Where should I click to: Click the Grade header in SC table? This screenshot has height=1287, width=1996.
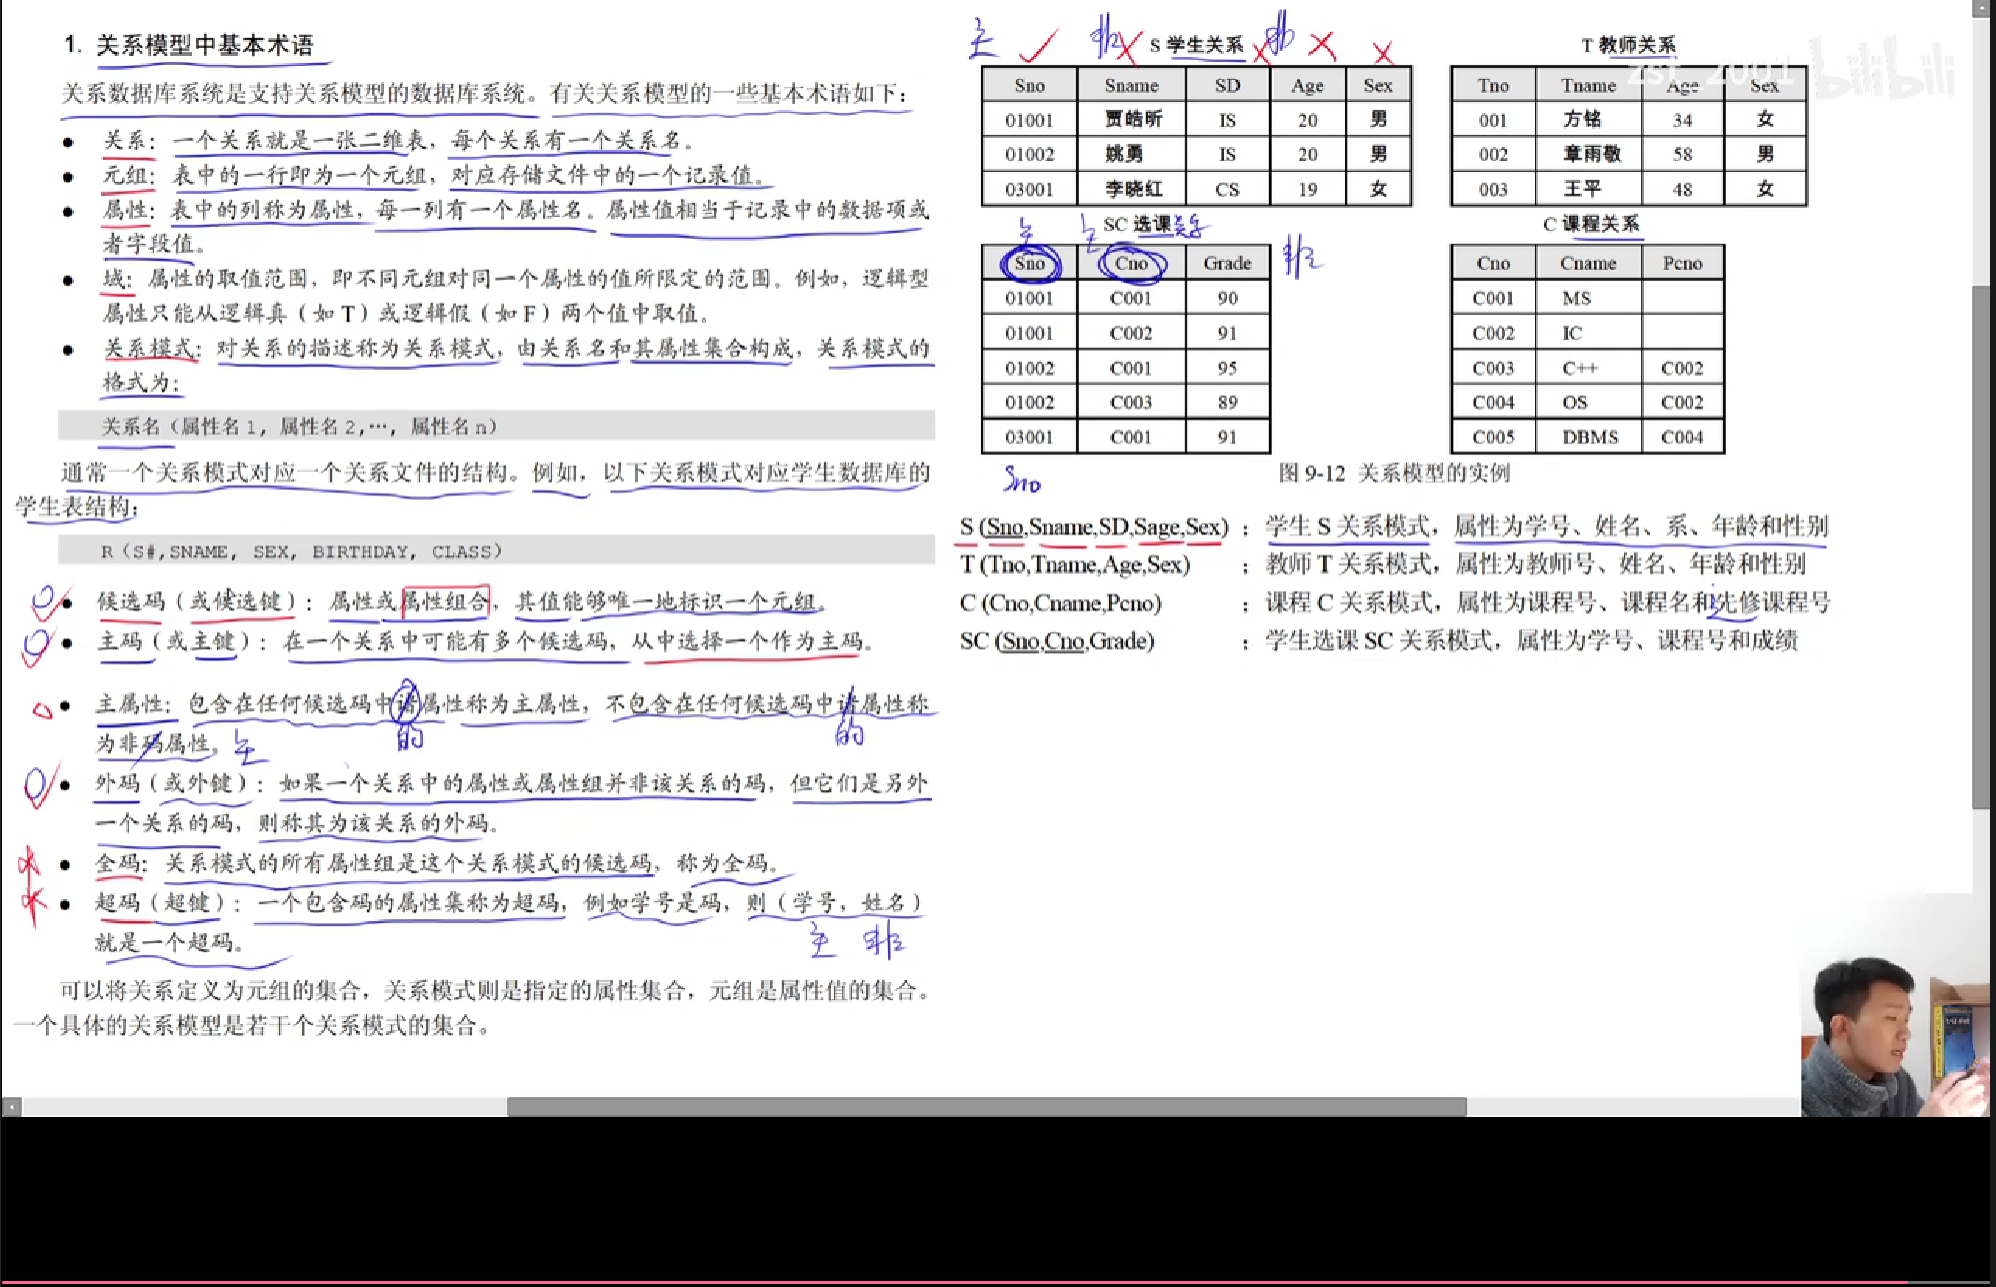(1227, 263)
